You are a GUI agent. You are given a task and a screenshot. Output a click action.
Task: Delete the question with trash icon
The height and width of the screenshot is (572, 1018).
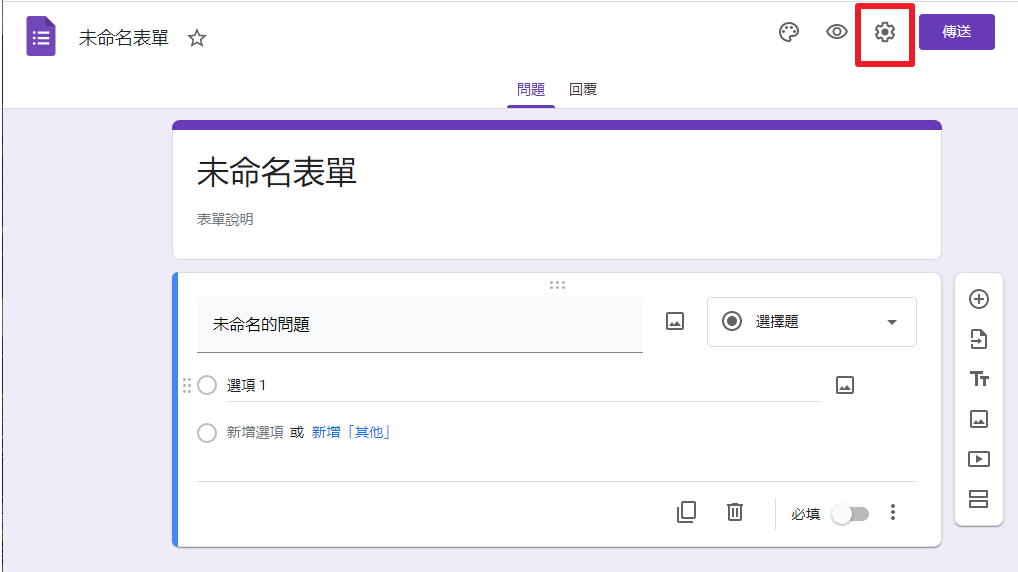pos(734,512)
